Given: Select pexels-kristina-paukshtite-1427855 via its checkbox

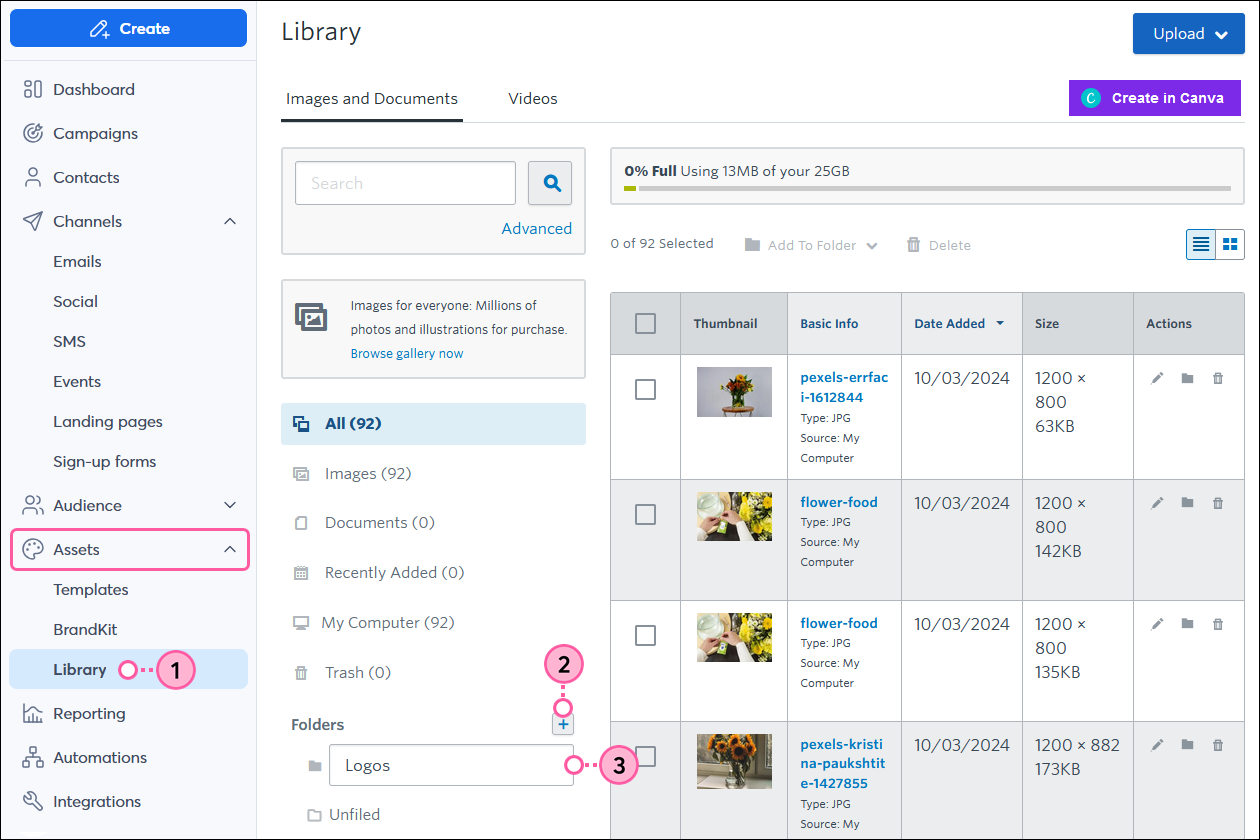Looking at the screenshot, I should [x=645, y=757].
